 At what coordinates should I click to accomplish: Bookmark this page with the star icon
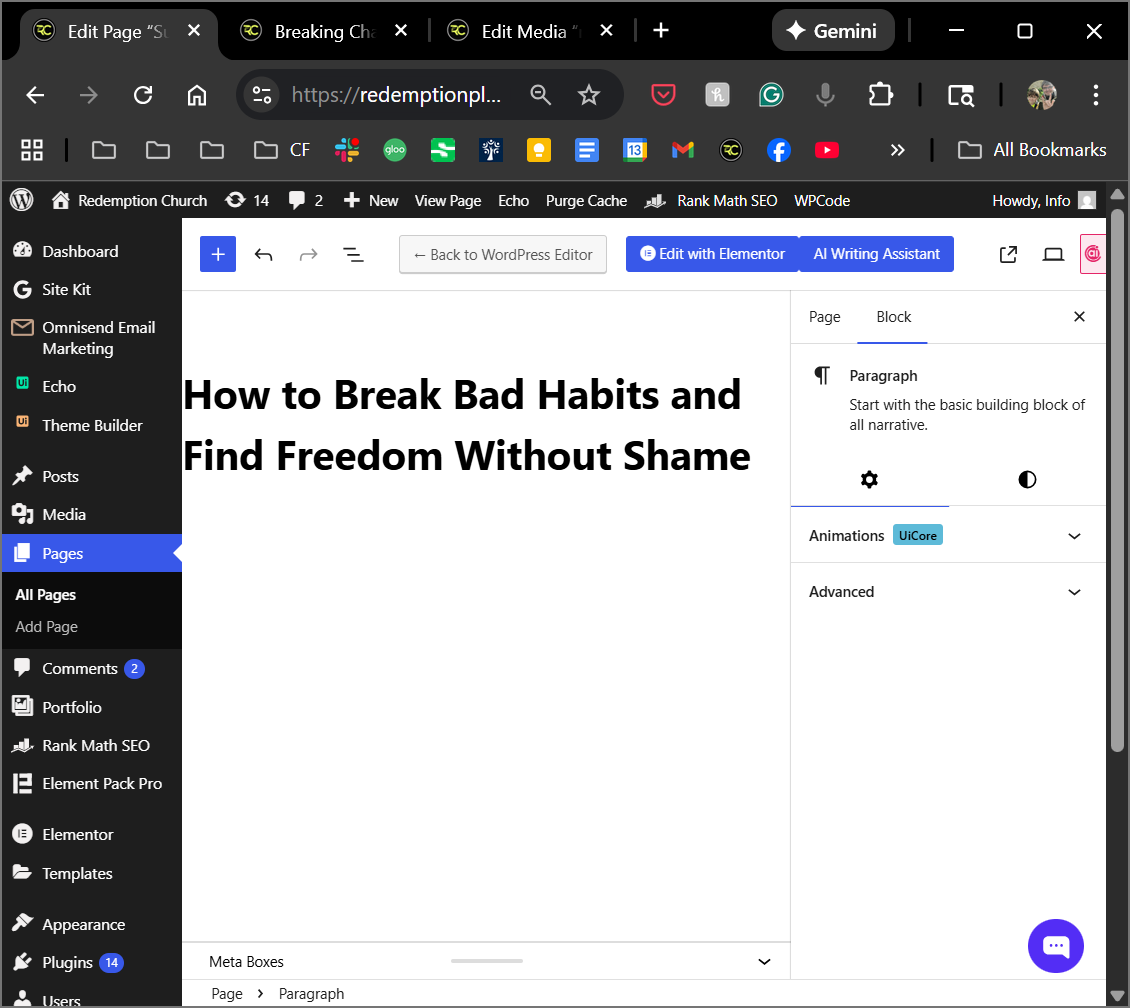click(x=589, y=95)
